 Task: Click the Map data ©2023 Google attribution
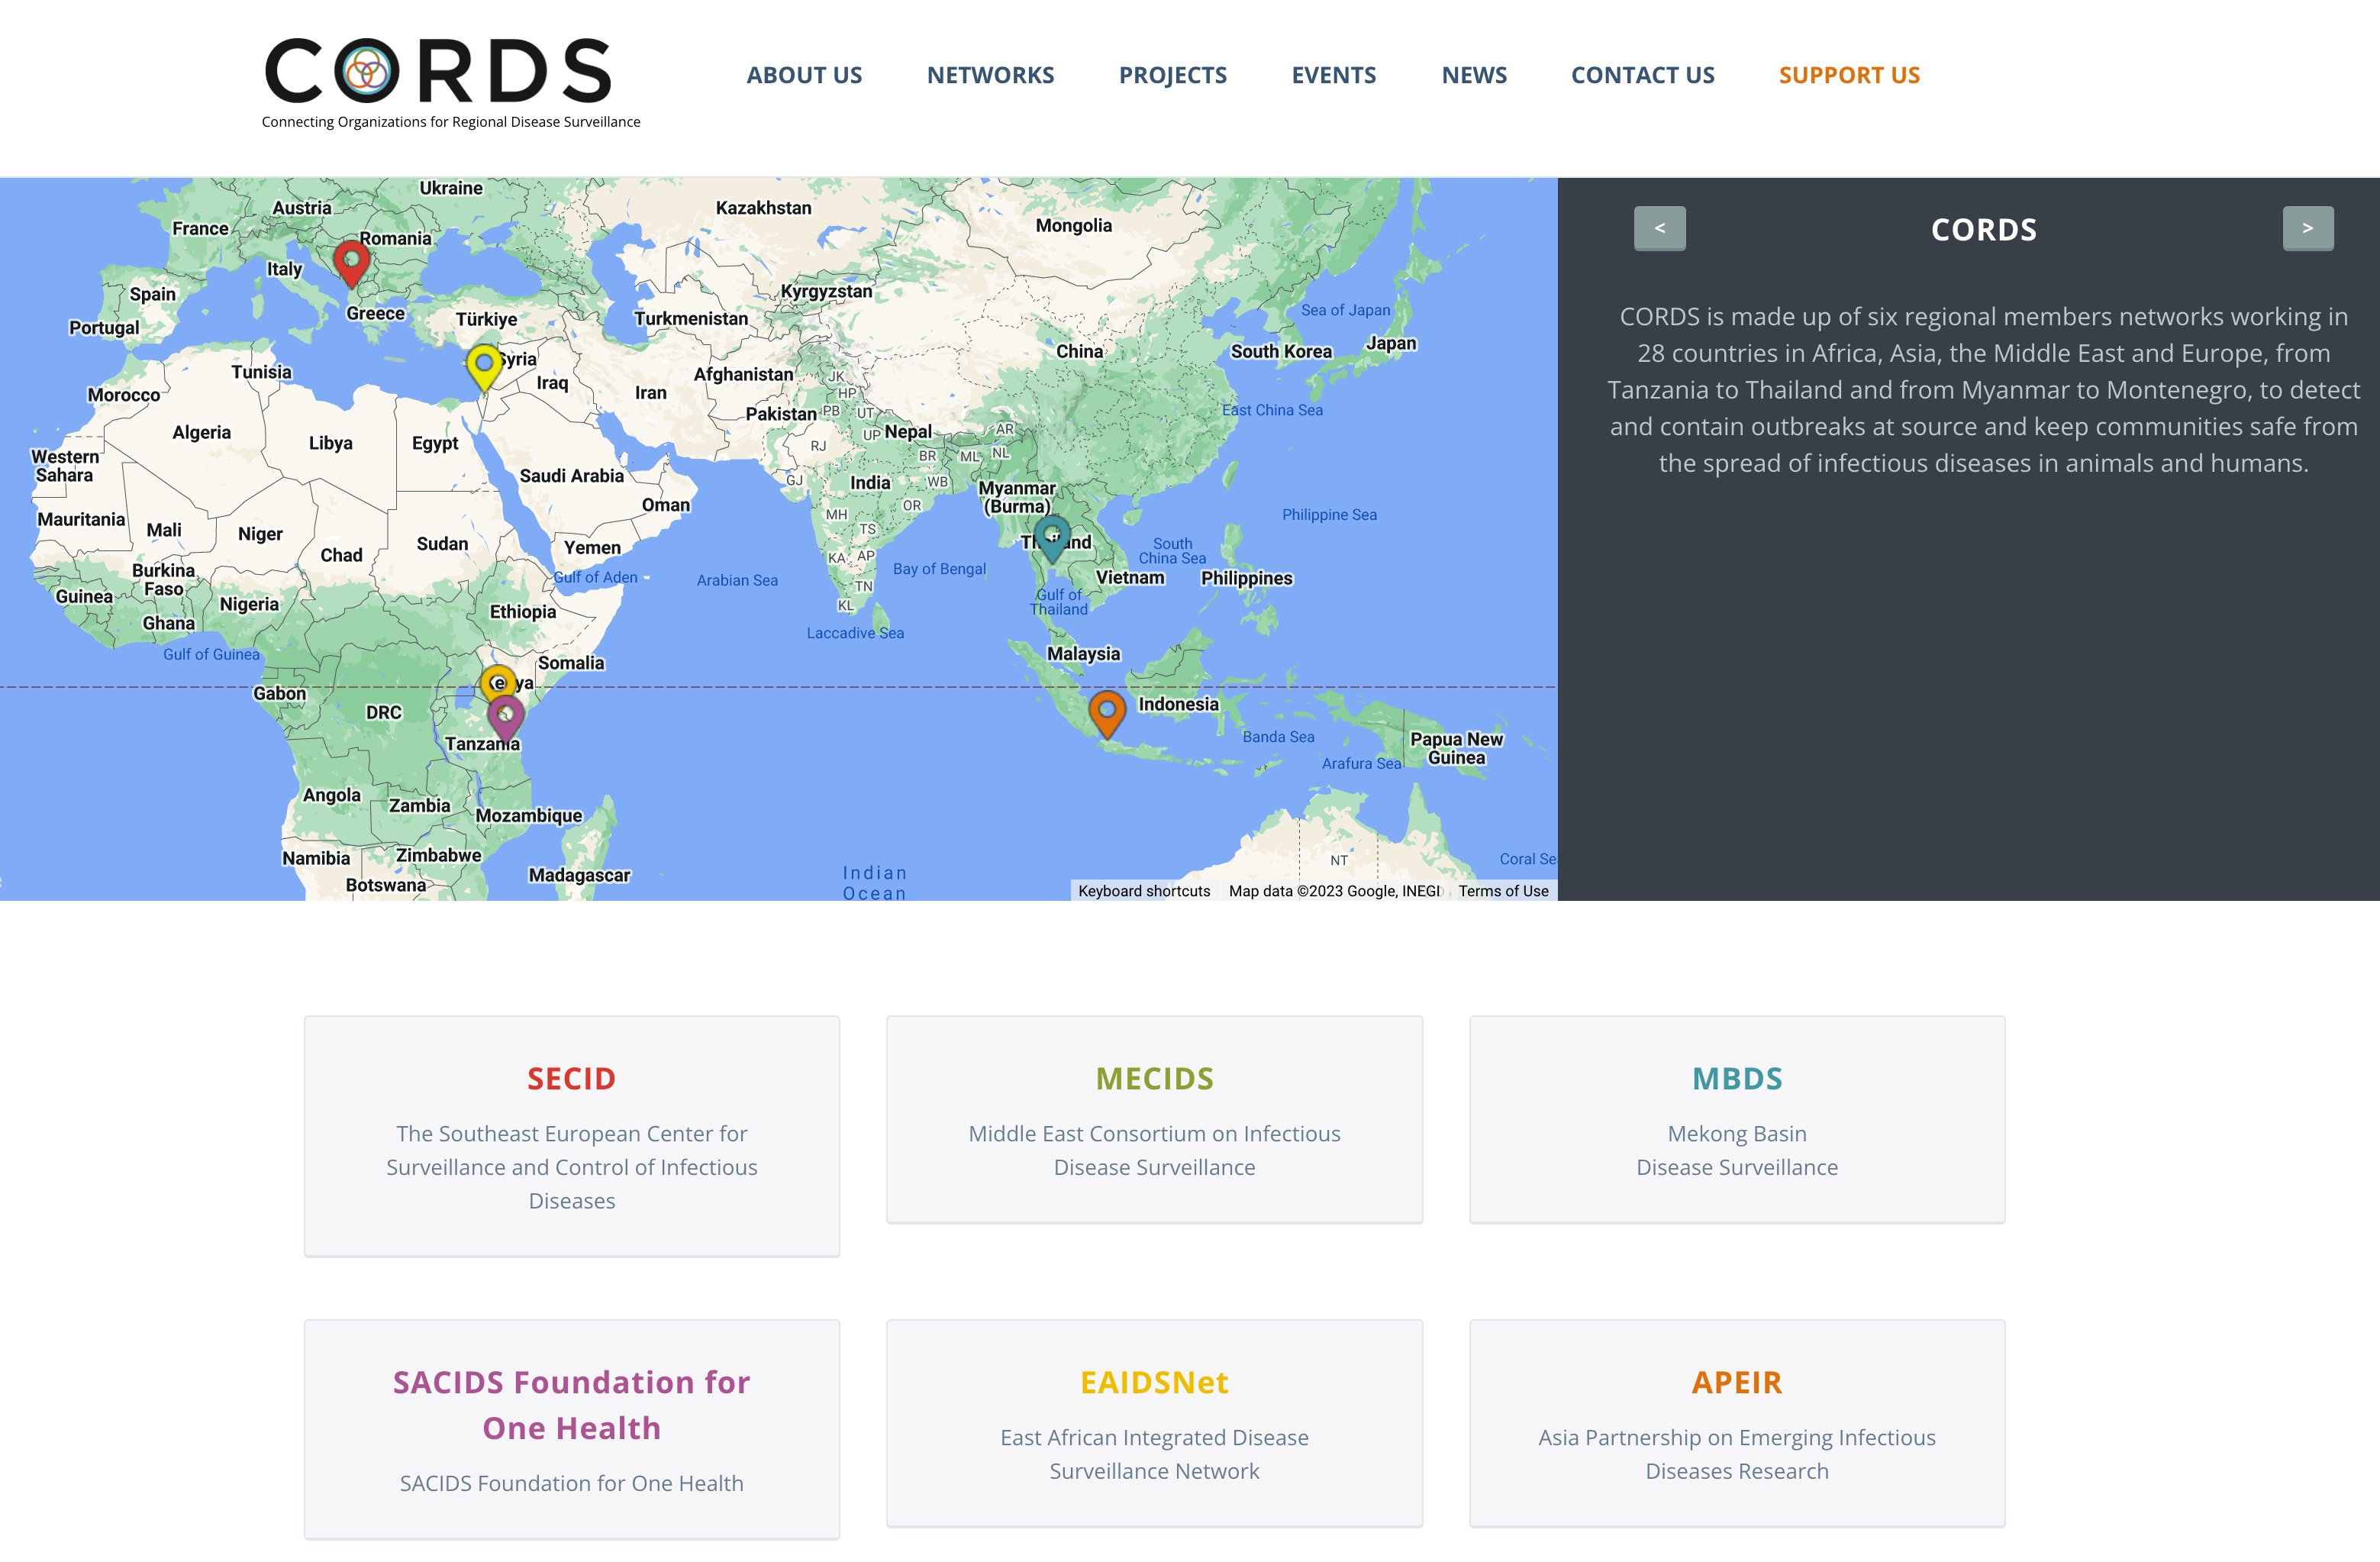click(1335, 891)
